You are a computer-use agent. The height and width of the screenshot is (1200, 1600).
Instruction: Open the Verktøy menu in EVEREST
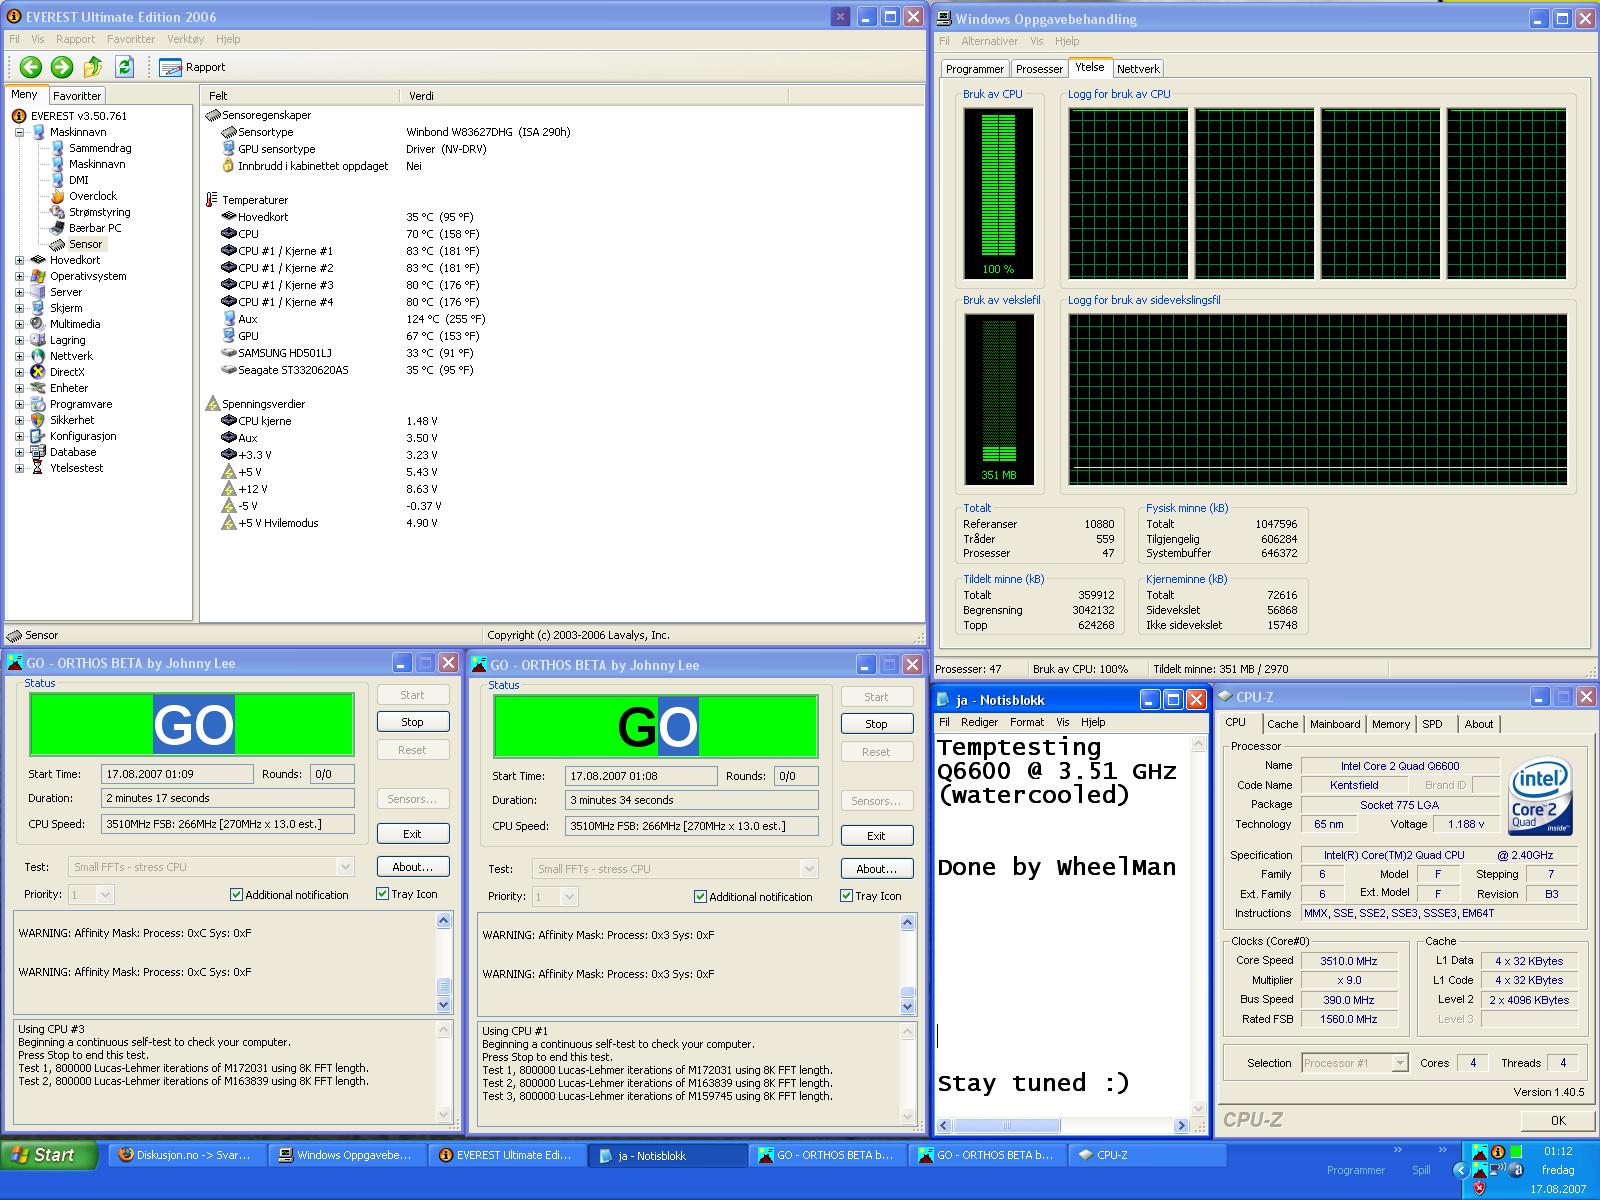186,39
